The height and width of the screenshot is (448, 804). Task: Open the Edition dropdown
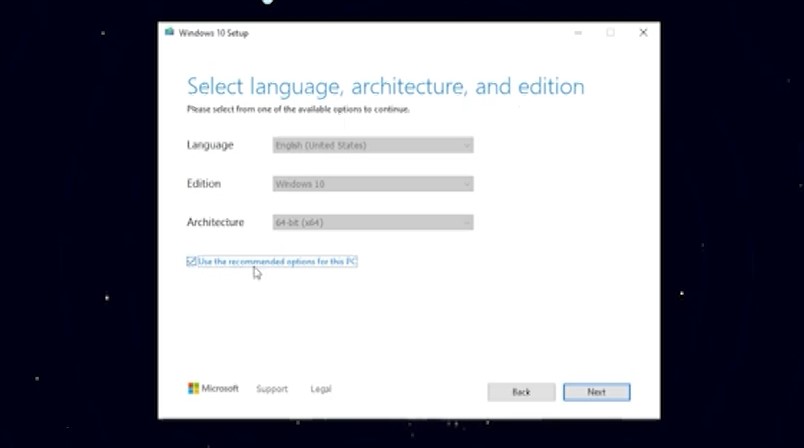point(373,184)
